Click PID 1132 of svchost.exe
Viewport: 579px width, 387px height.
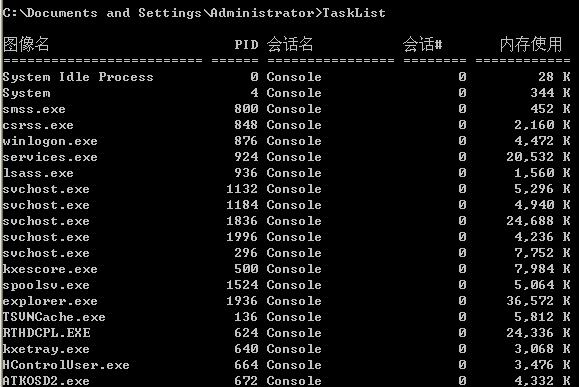point(242,189)
